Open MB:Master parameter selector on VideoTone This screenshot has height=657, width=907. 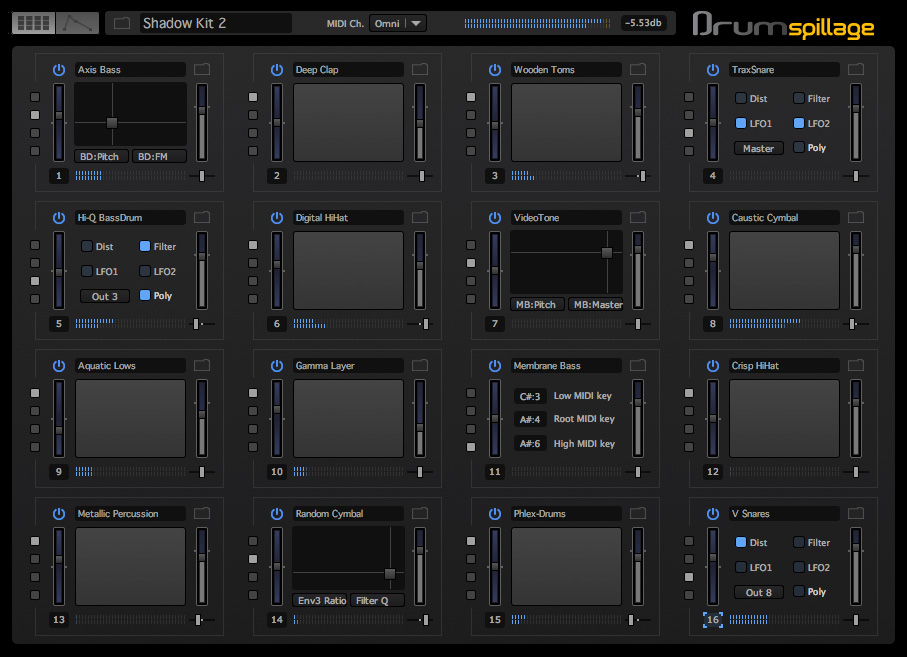595,305
